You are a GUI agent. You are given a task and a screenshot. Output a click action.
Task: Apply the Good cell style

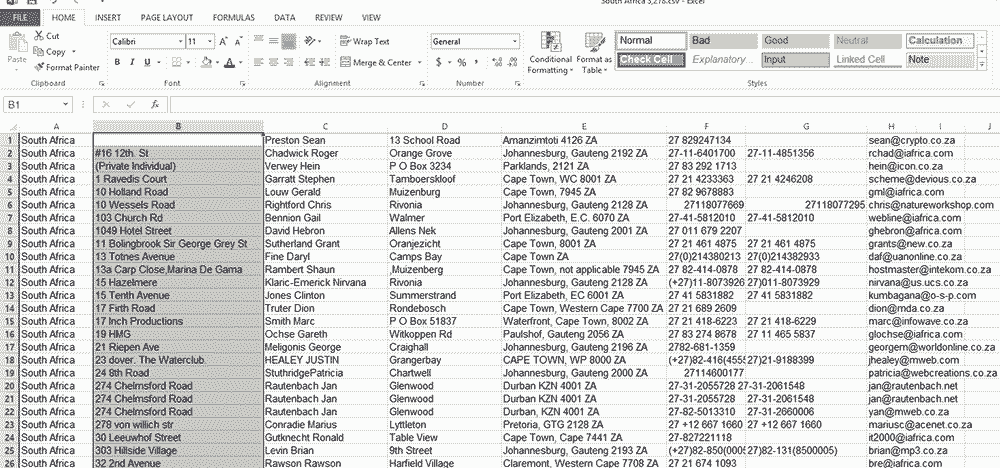pyautogui.click(x=796, y=40)
